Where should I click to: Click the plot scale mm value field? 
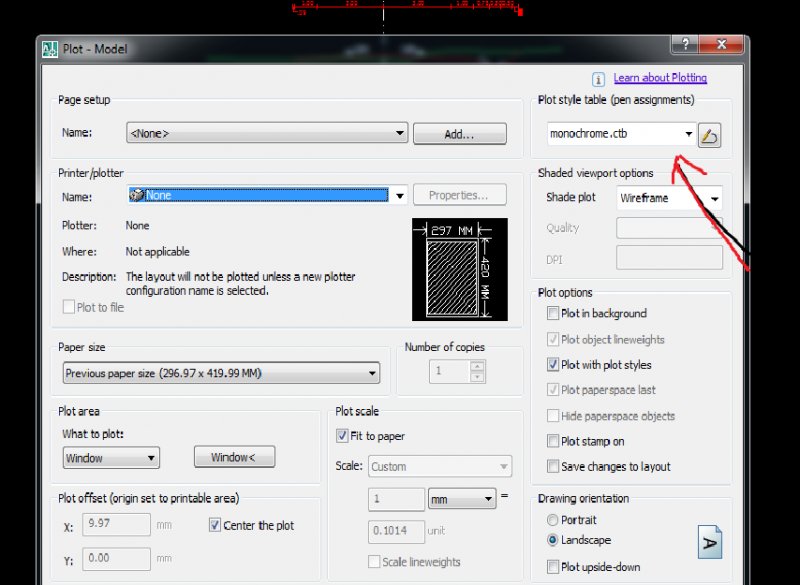[396, 499]
